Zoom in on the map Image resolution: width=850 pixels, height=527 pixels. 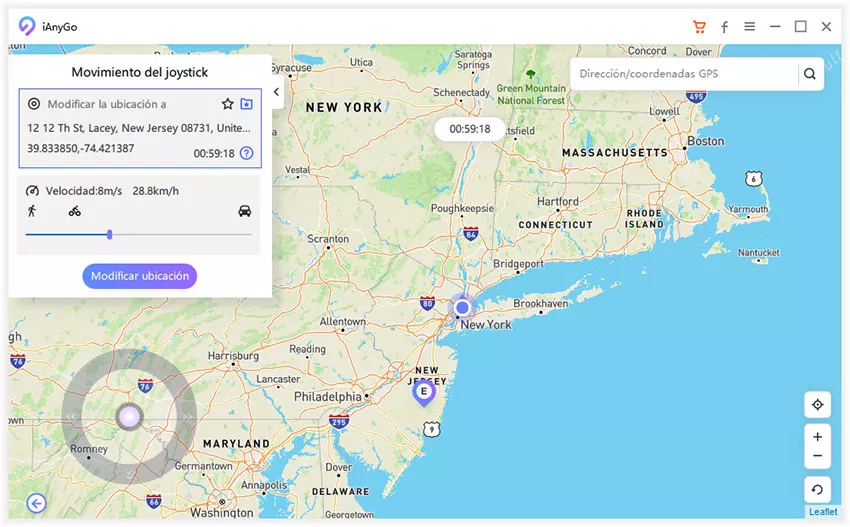817,437
